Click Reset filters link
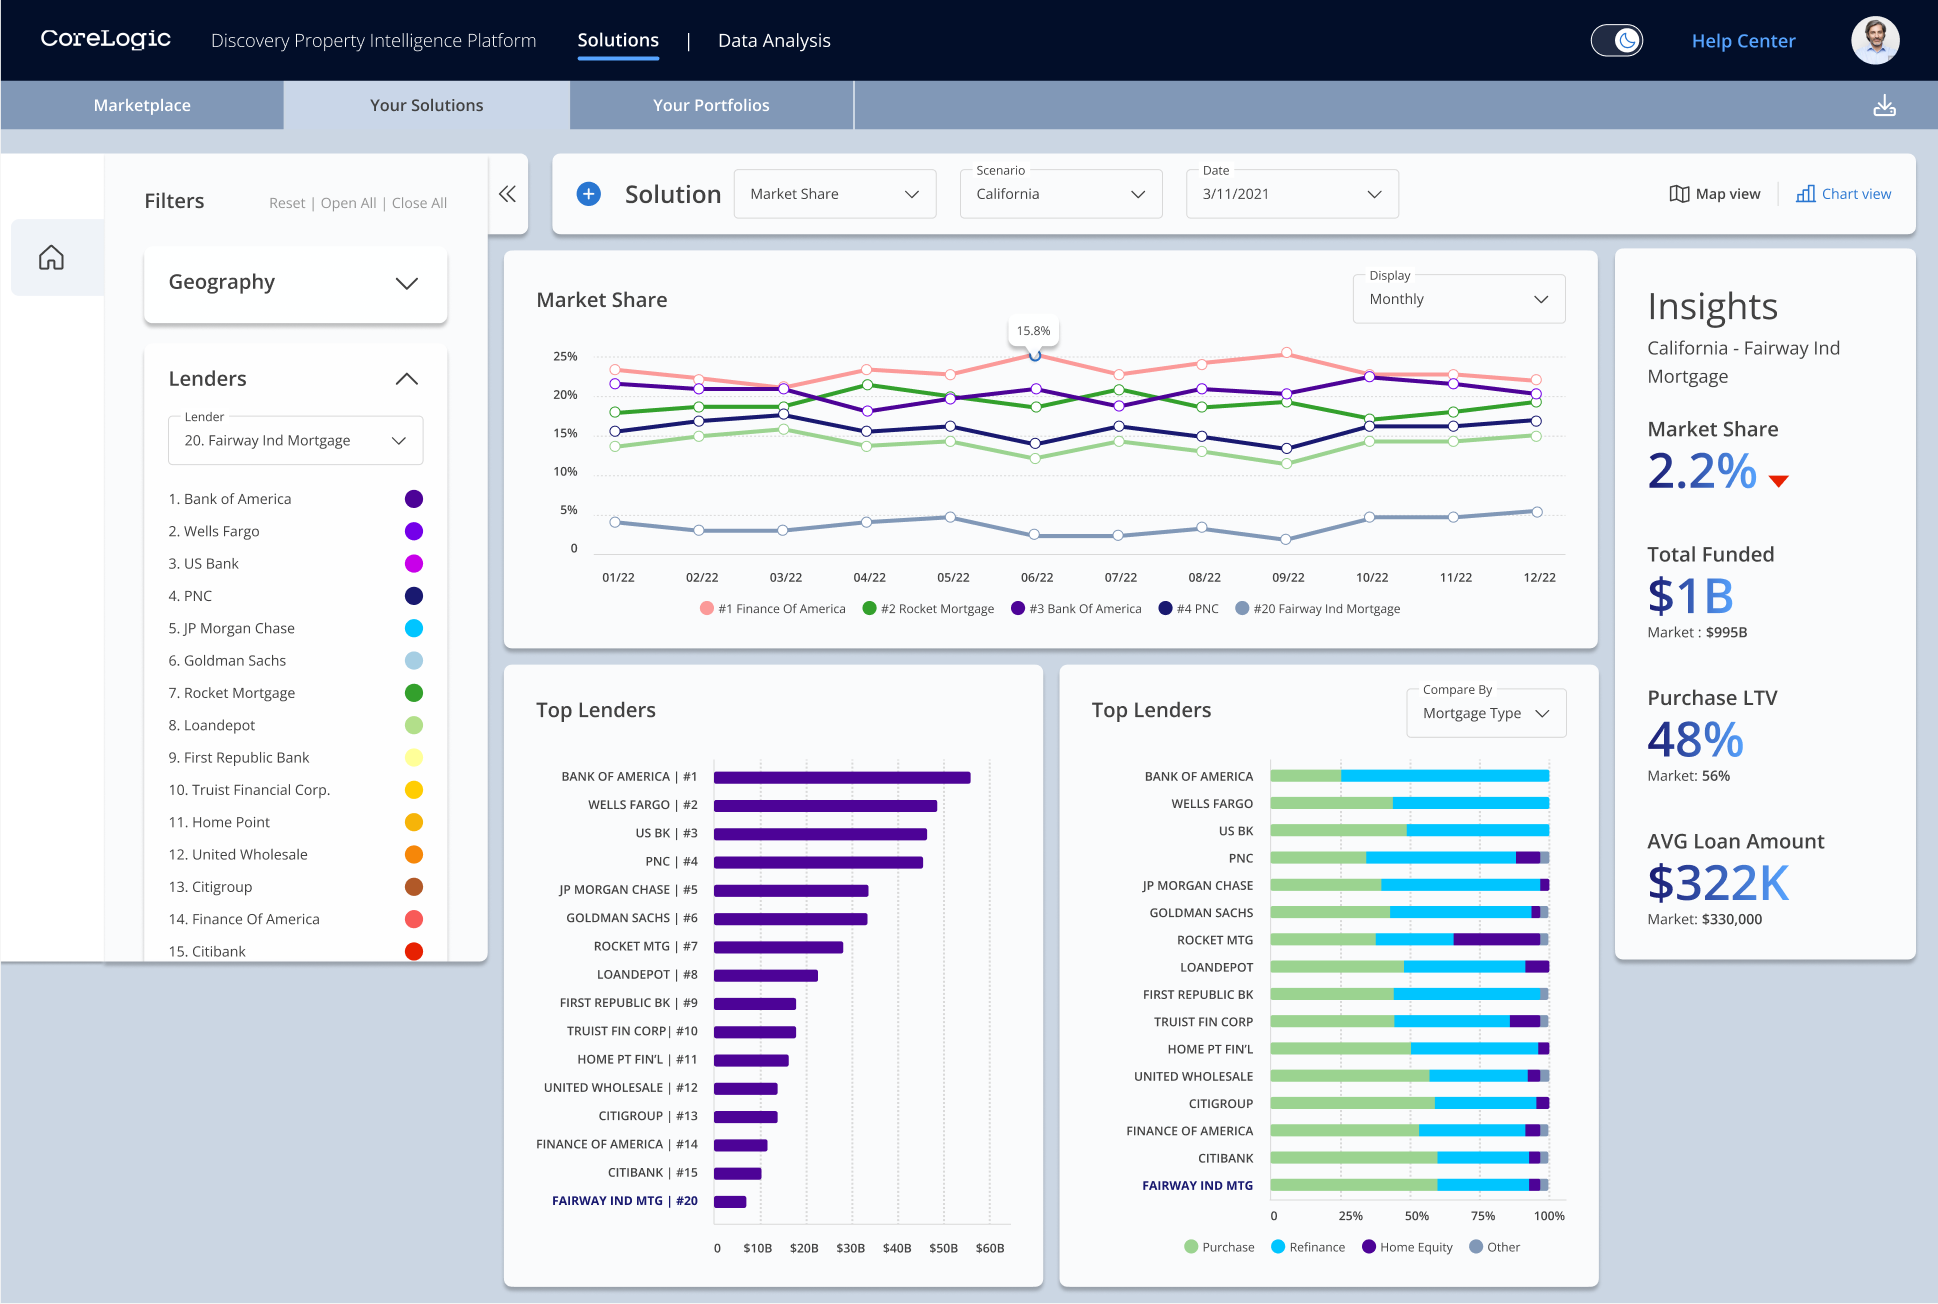The image size is (1938, 1304). pos(287,203)
